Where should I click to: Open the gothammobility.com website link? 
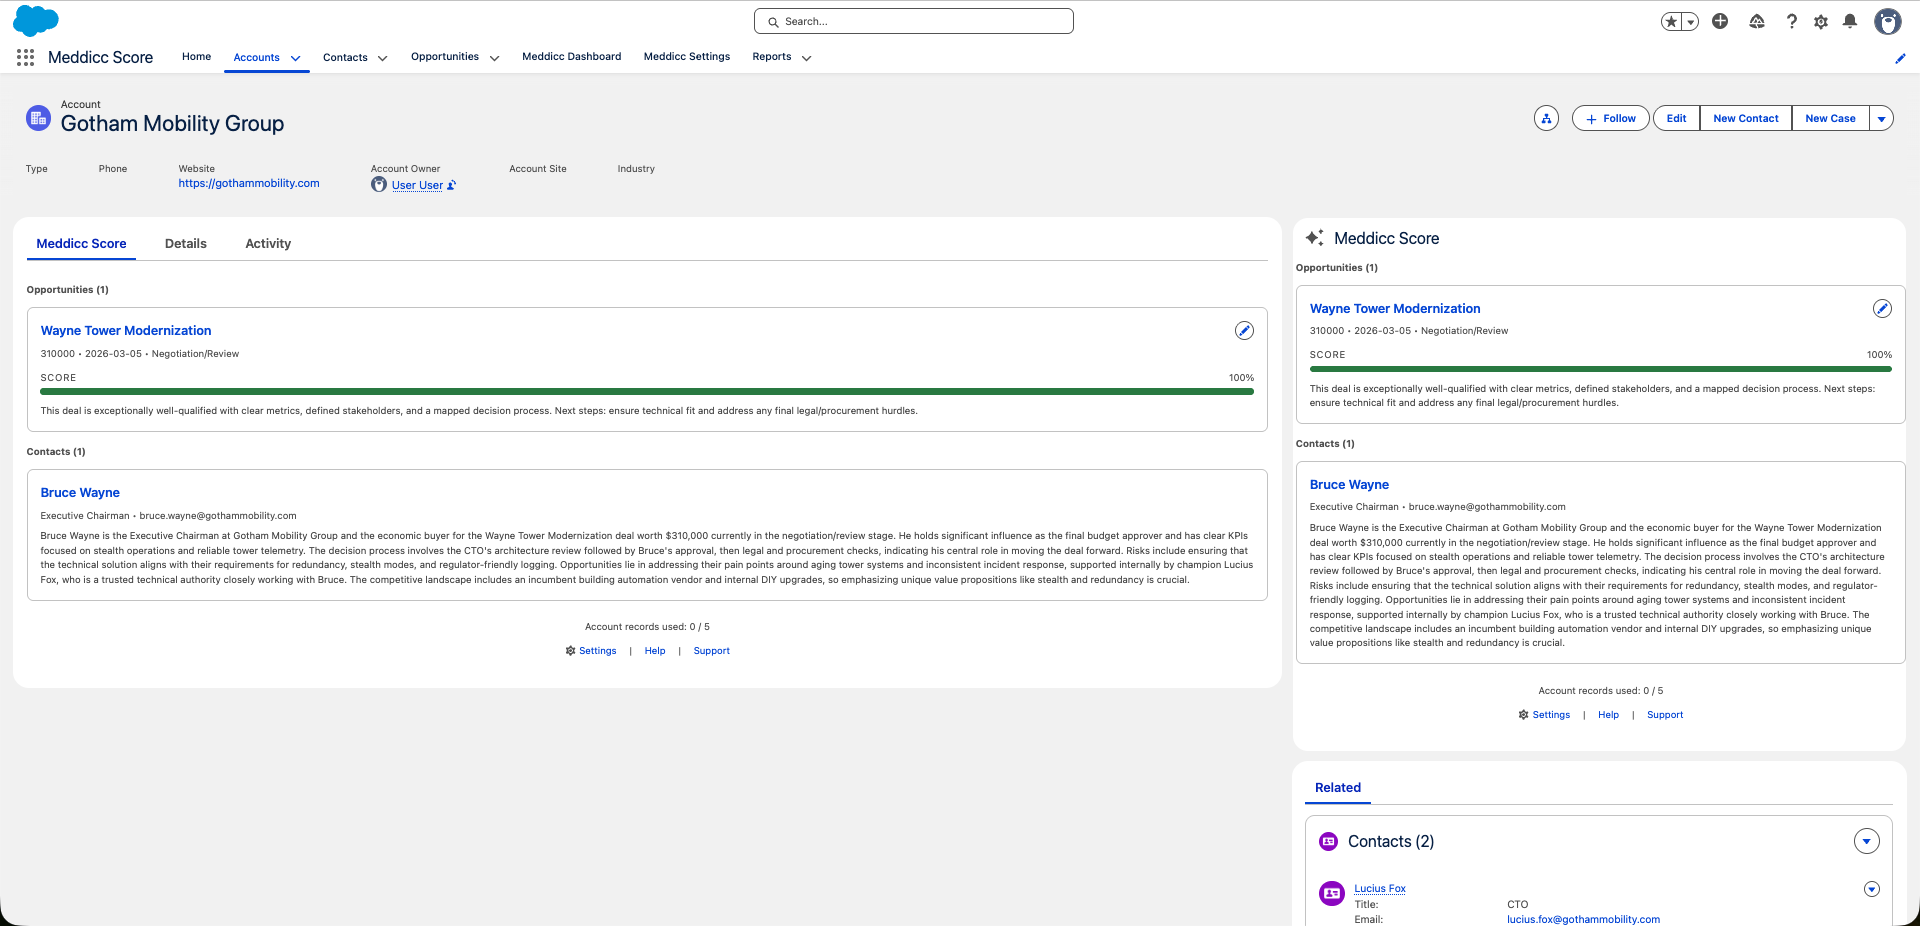tap(249, 184)
